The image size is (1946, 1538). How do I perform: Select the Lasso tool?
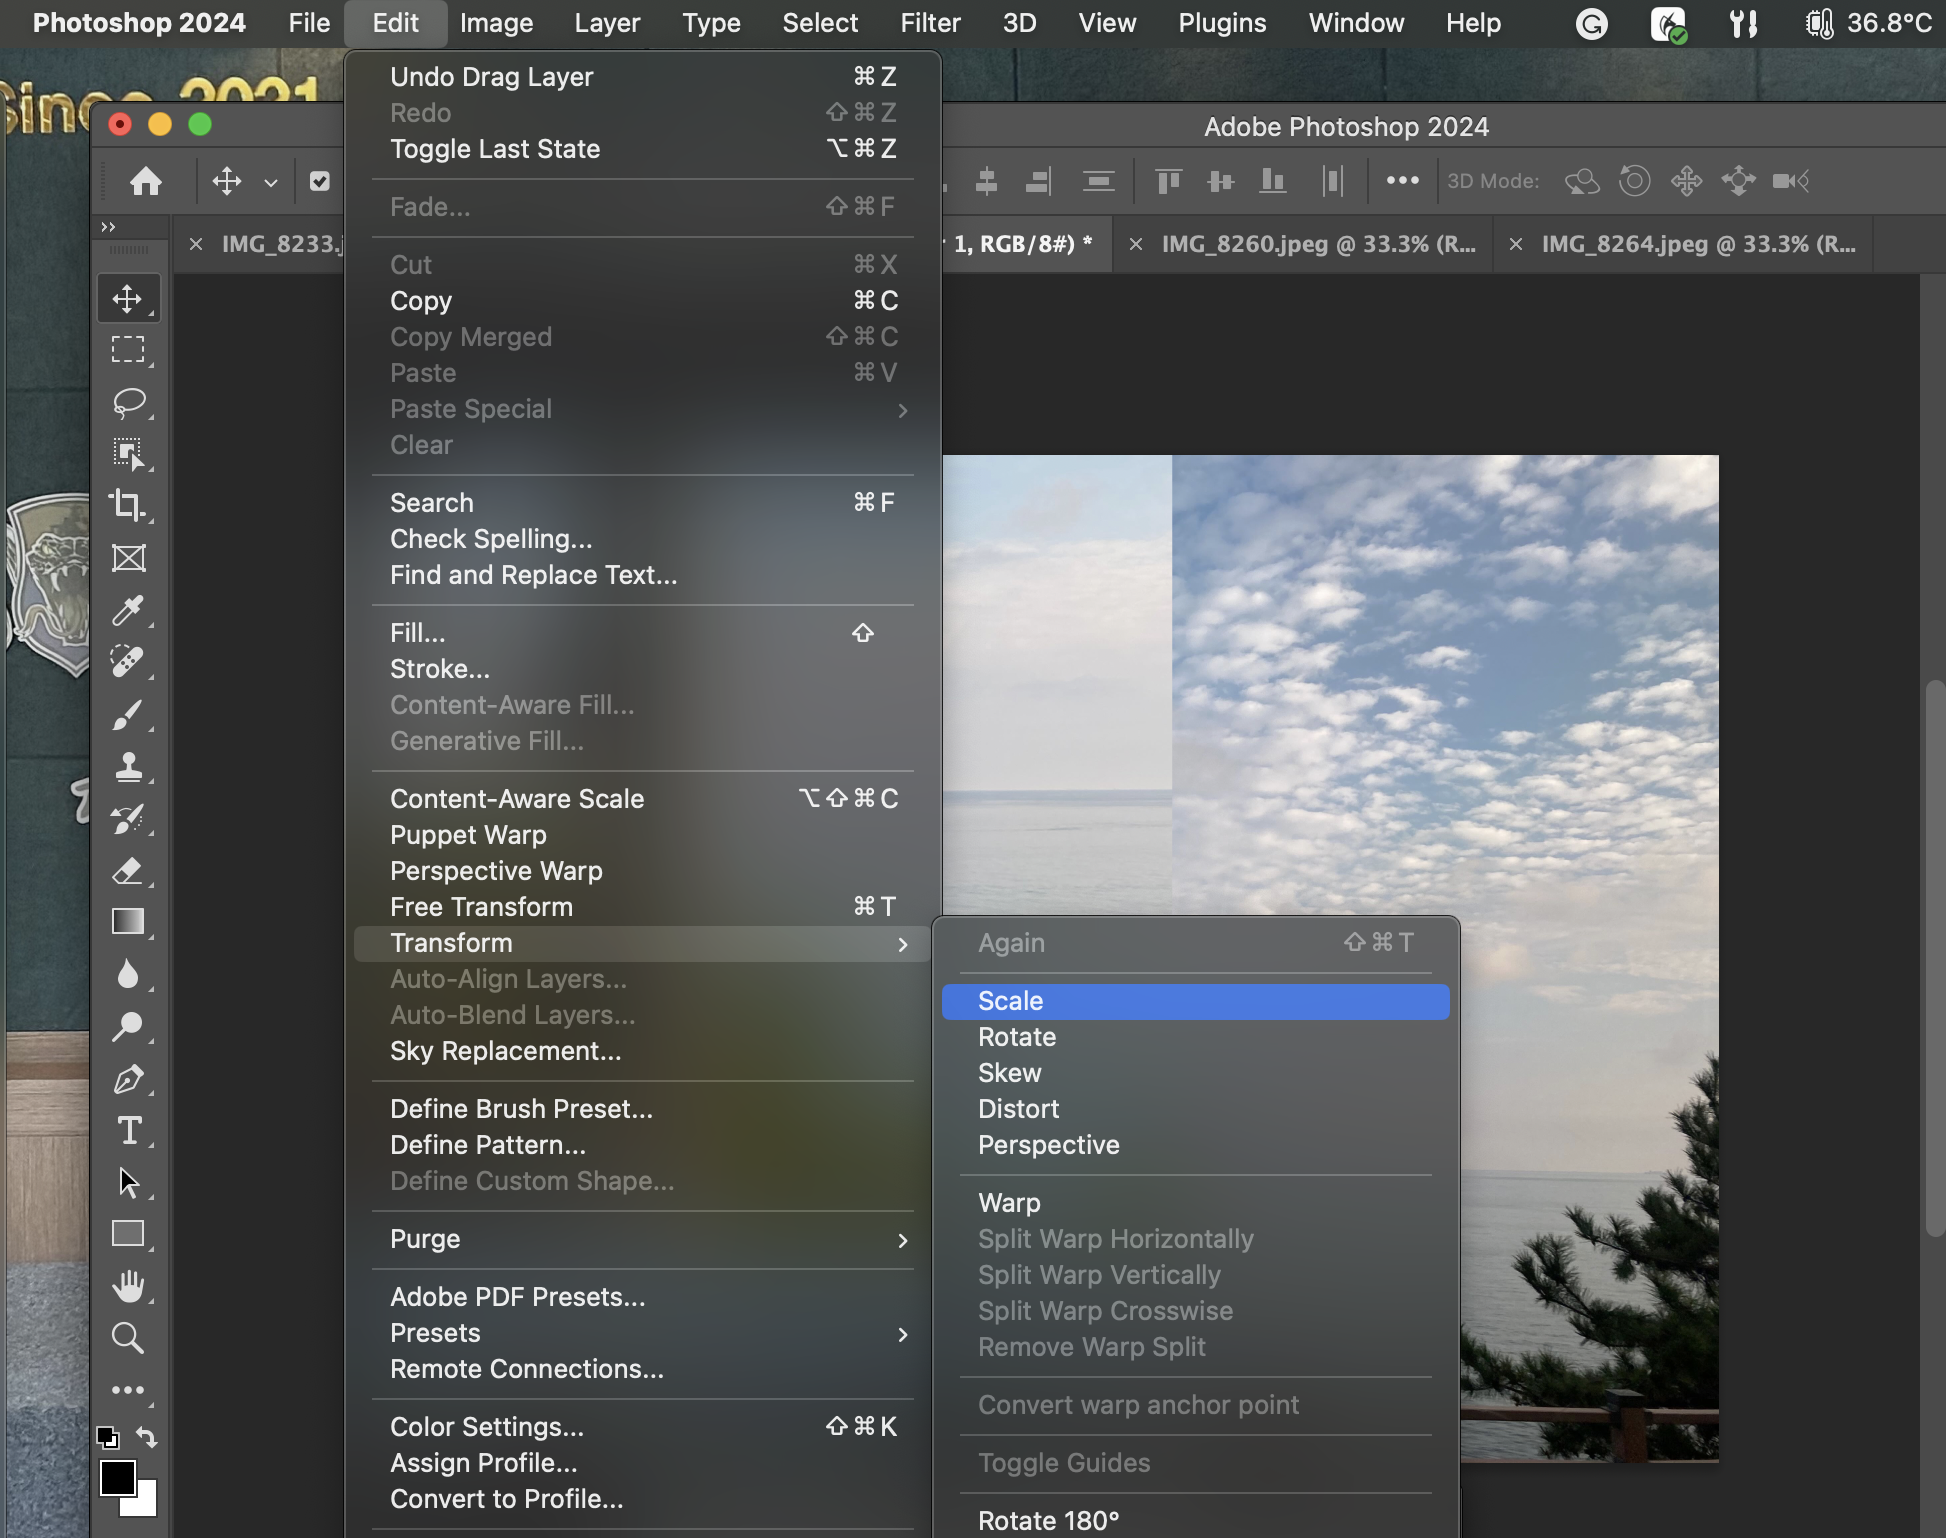click(128, 402)
